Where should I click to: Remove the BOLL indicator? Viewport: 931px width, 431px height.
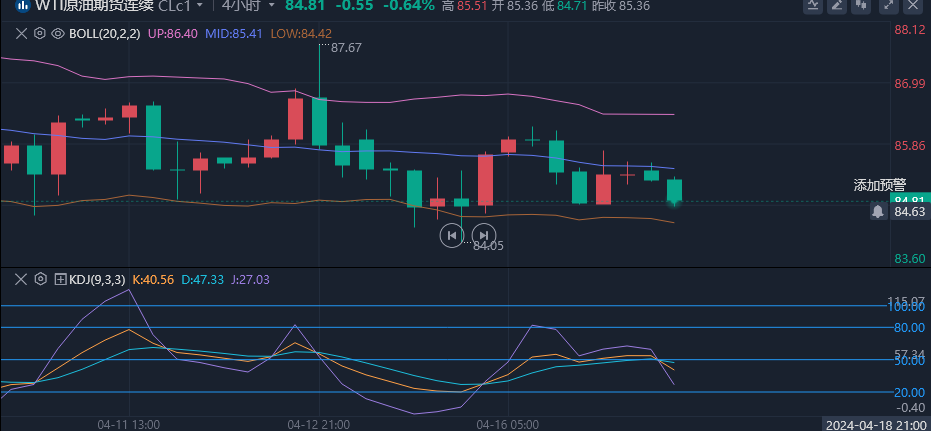tap(21, 33)
